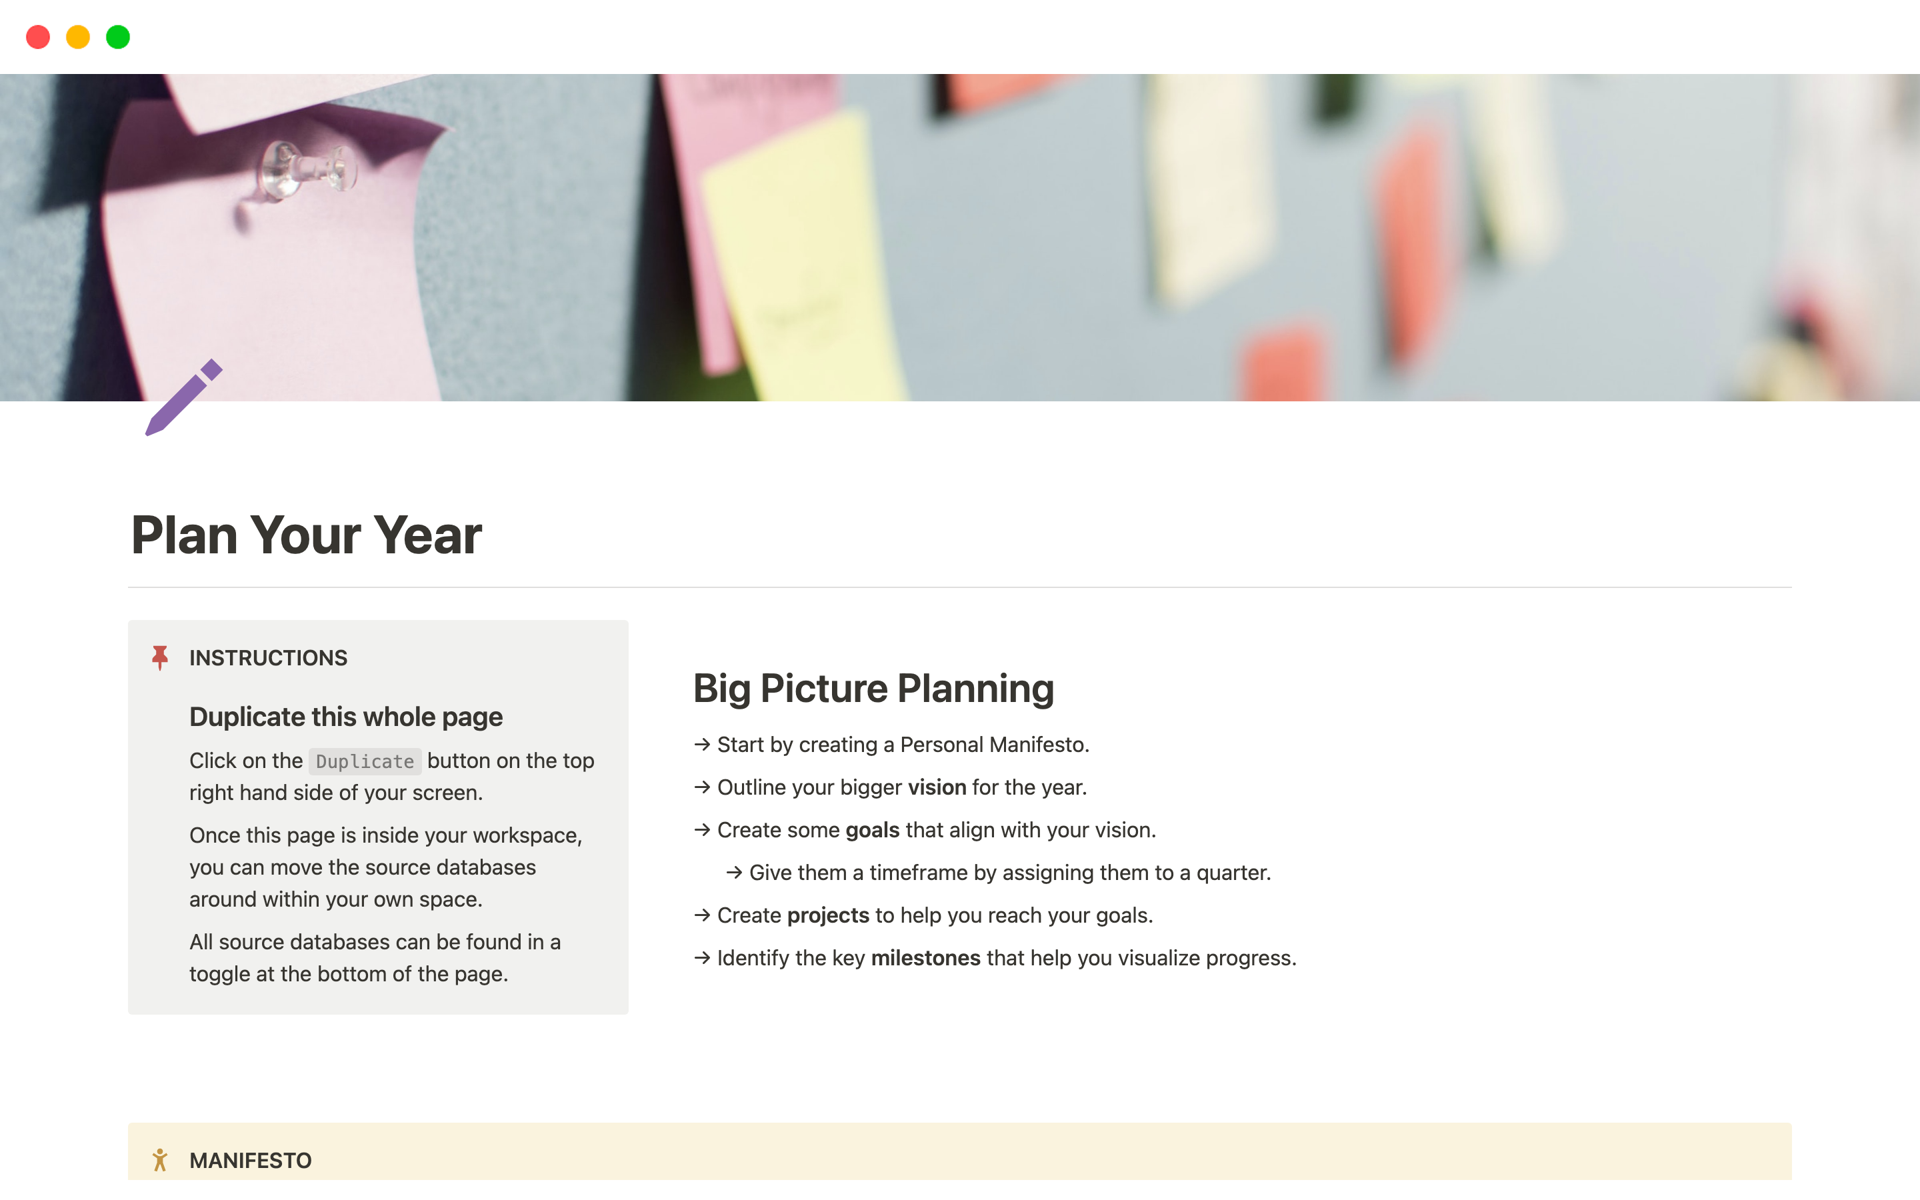The image size is (1920, 1200).
Task: Click the Duplicate inline code label
Action: coord(364,761)
